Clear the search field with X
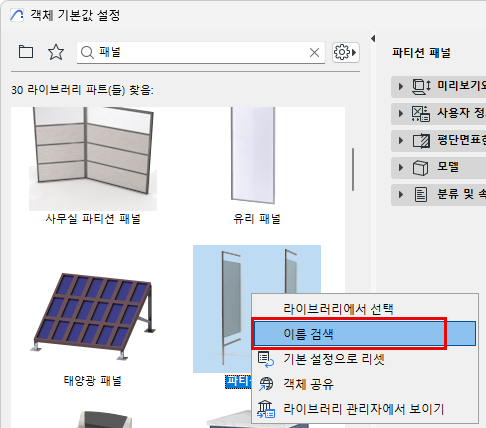This screenshot has height=428, width=486. 314,52
